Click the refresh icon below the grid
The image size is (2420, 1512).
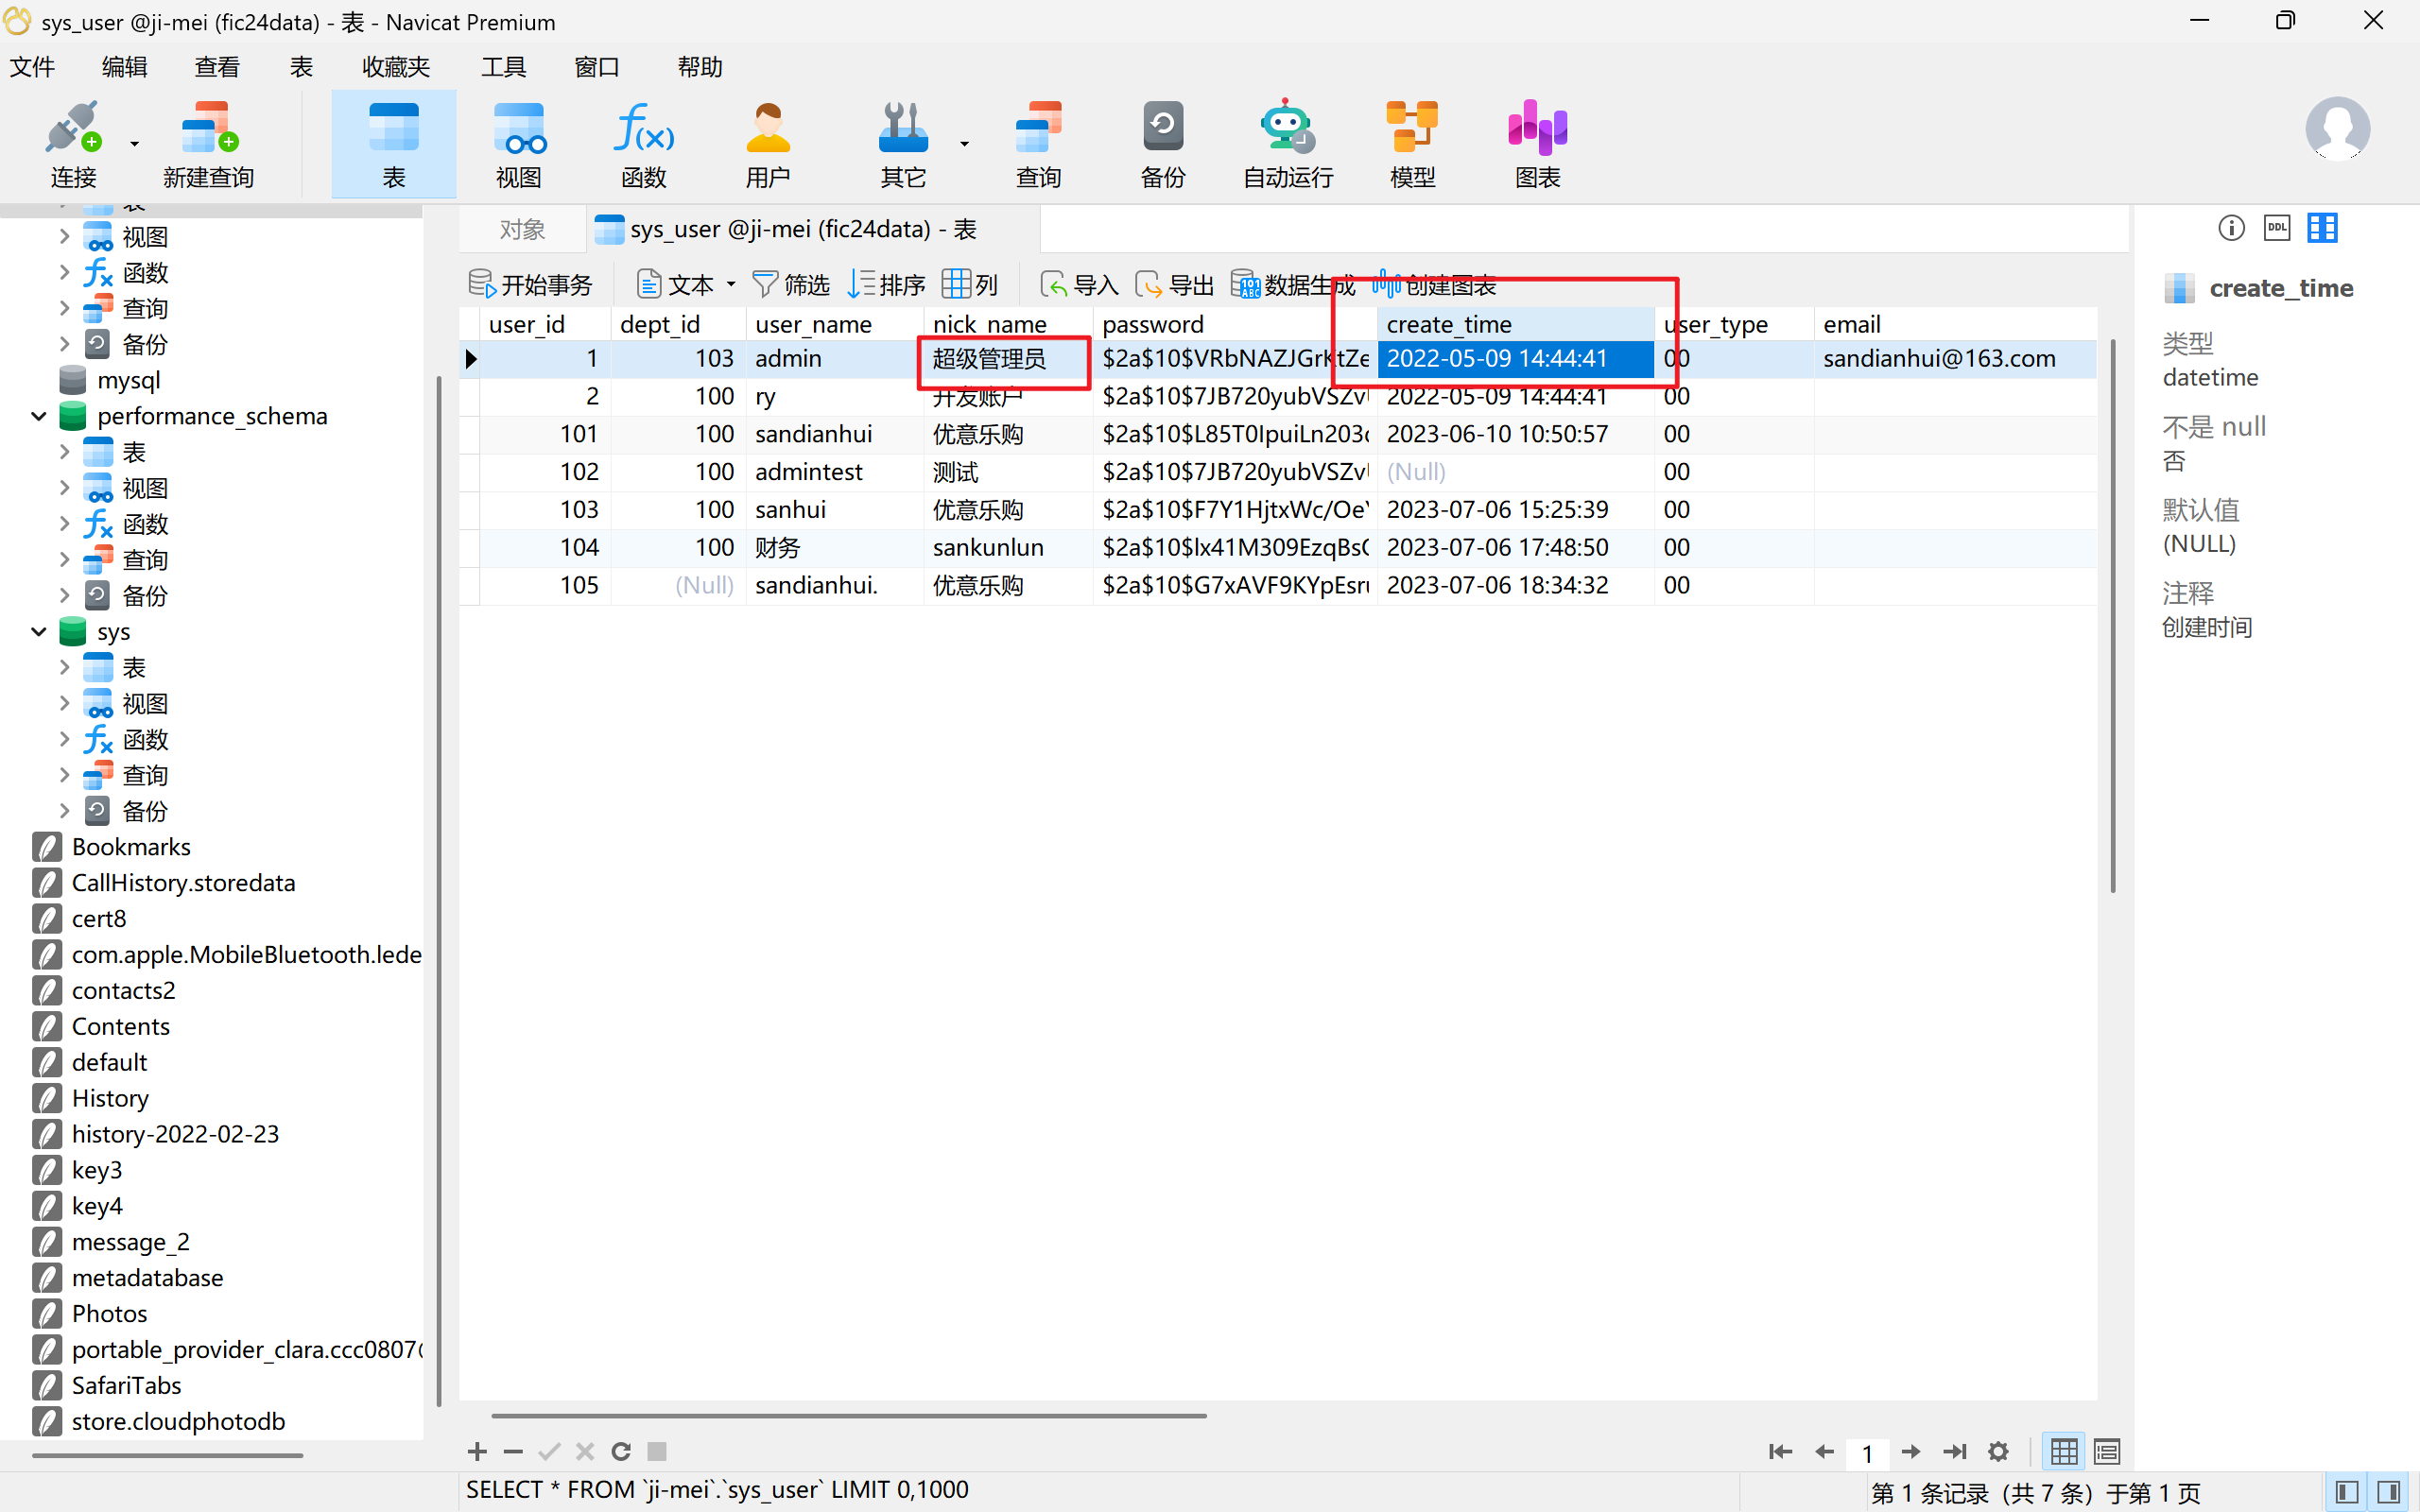[x=621, y=1451]
